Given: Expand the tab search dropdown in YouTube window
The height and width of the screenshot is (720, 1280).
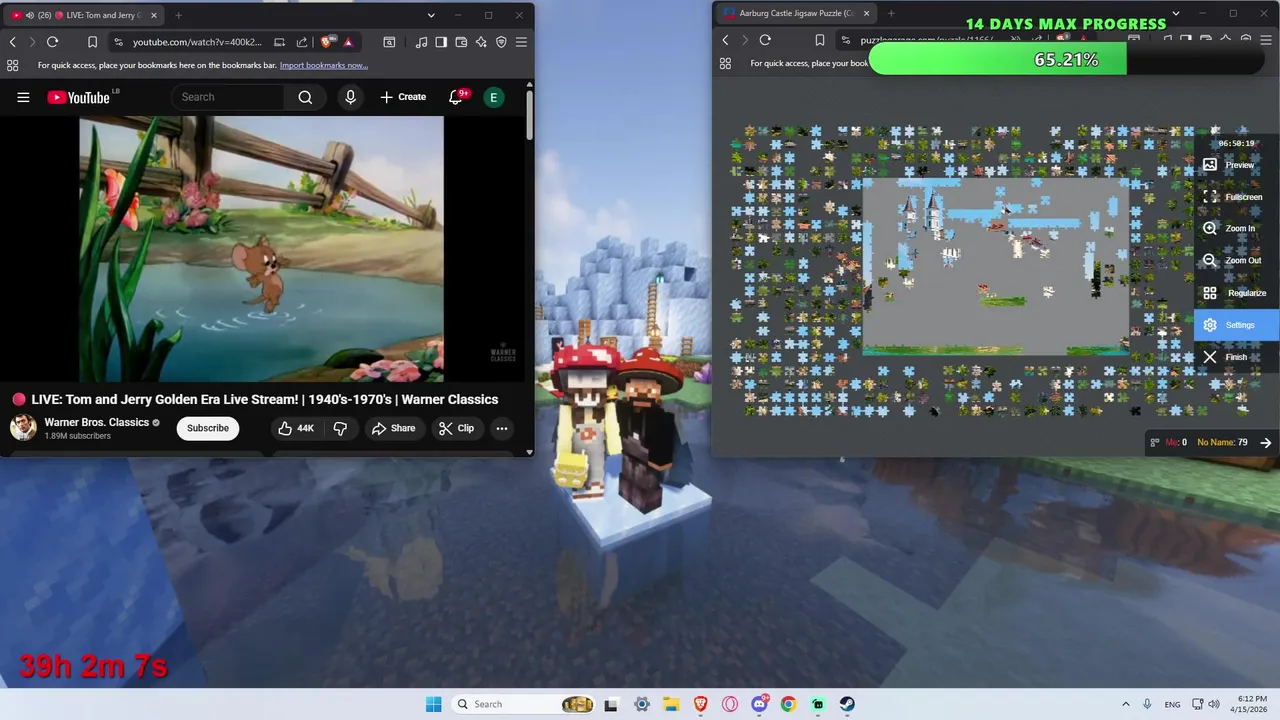Looking at the screenshot, I should [x=431, y=15].
